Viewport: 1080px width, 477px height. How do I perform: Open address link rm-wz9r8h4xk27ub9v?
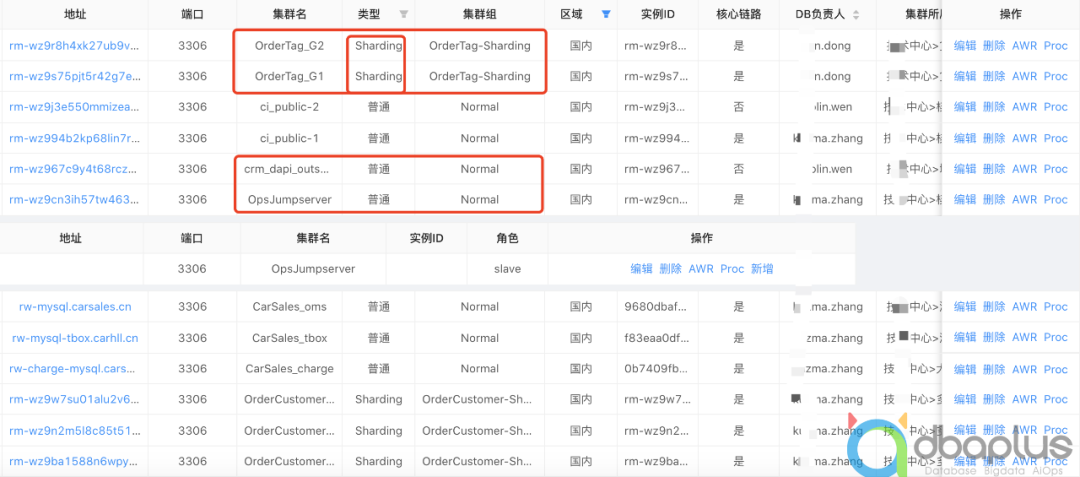click(x=74, y=46)
